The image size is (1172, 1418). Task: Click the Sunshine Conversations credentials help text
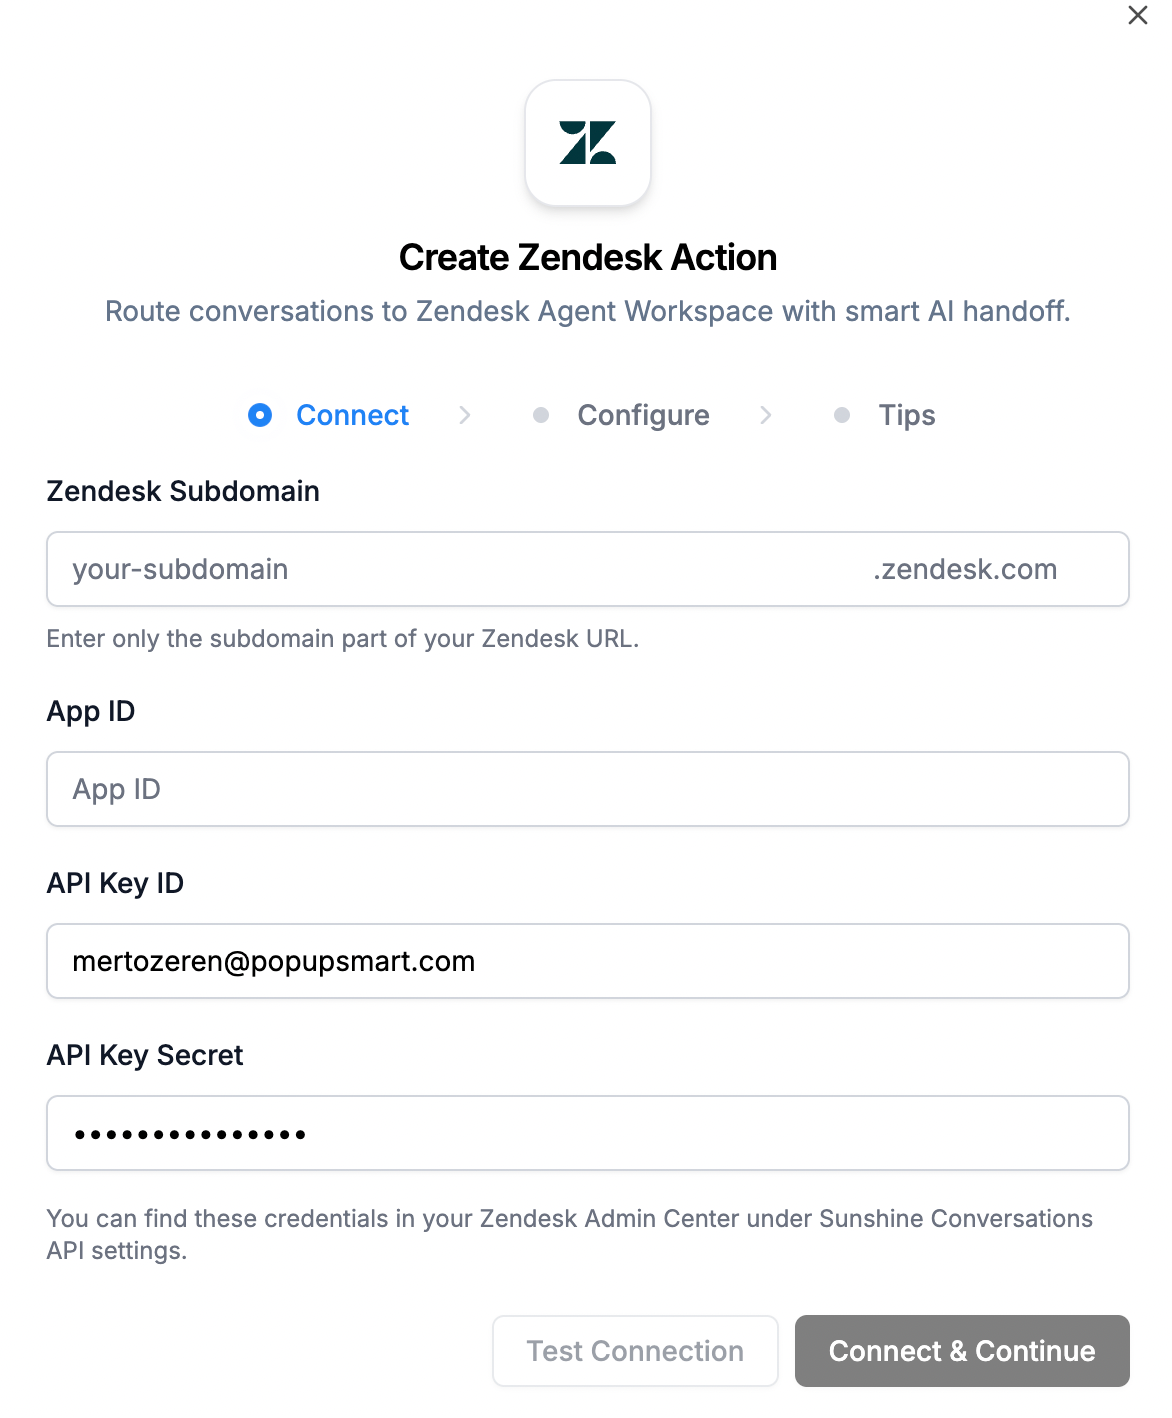pos(570,1234)
